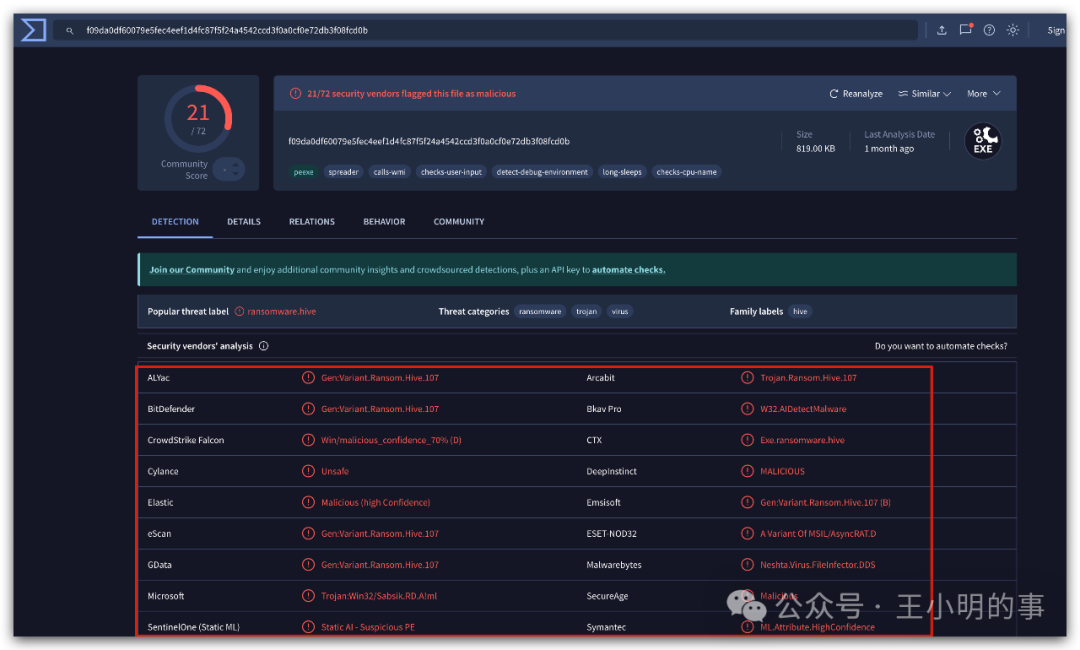Screen dimensions: 1080x650
Task: Expand the Similar dropdown
Action: 924,94
